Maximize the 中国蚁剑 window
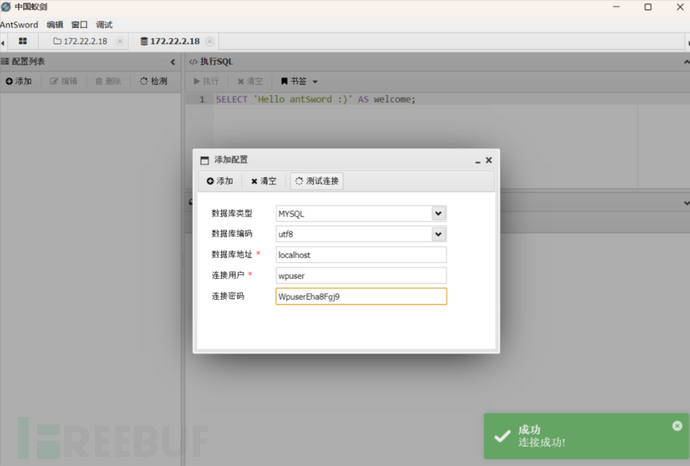690x466 pixels. point(648,7)
